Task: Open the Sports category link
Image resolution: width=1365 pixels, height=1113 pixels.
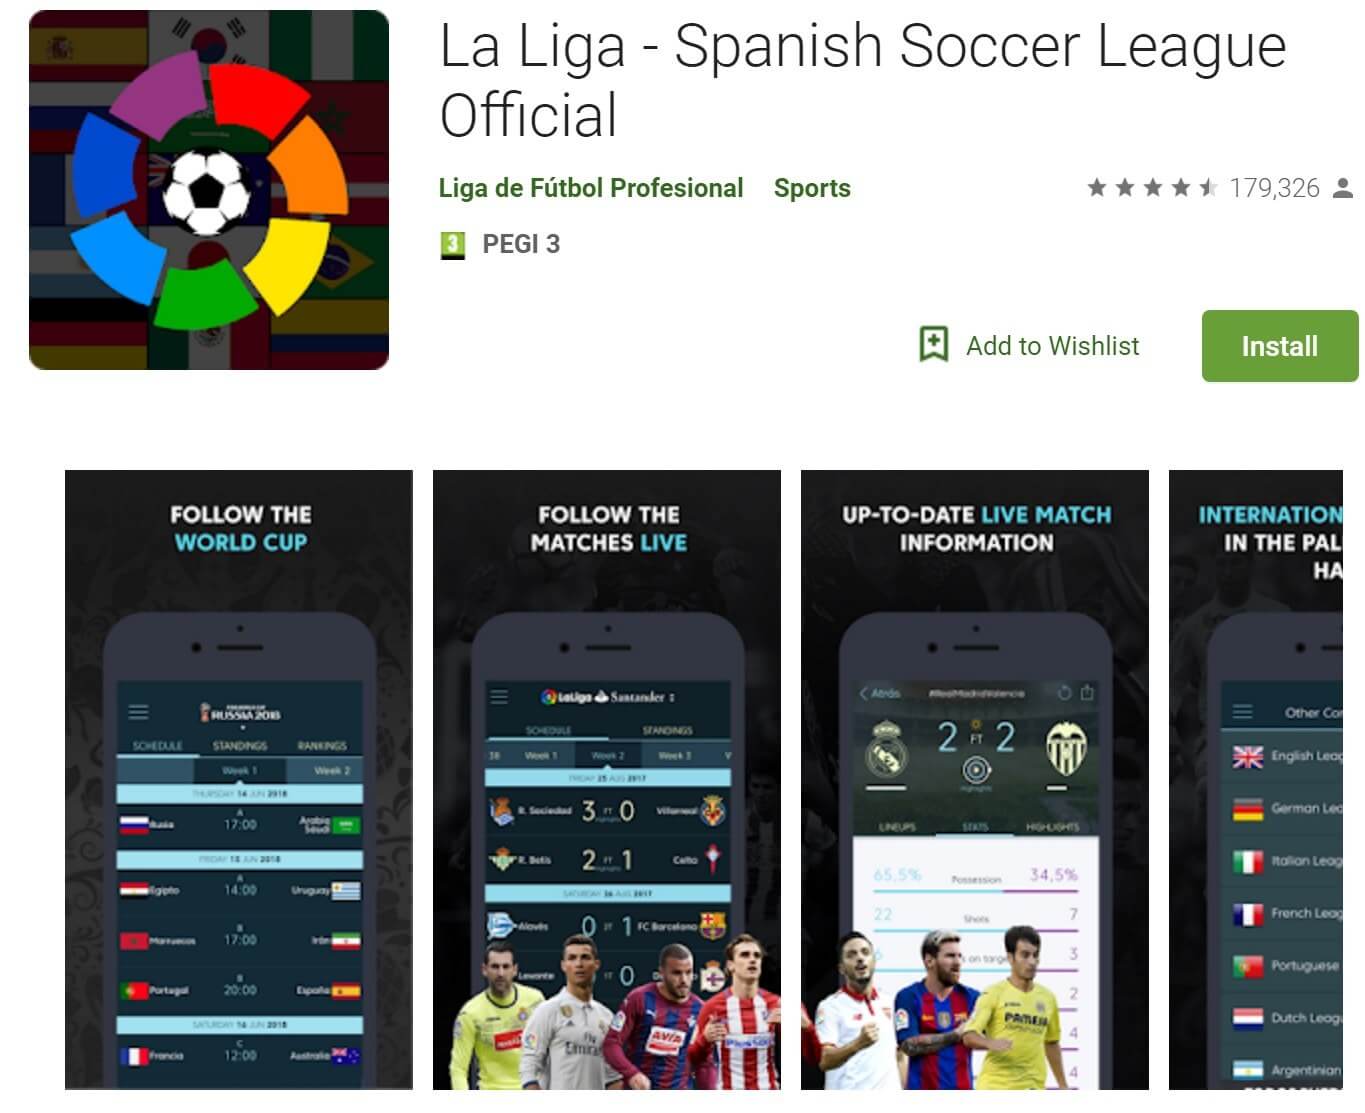Action: pos(812,188)
